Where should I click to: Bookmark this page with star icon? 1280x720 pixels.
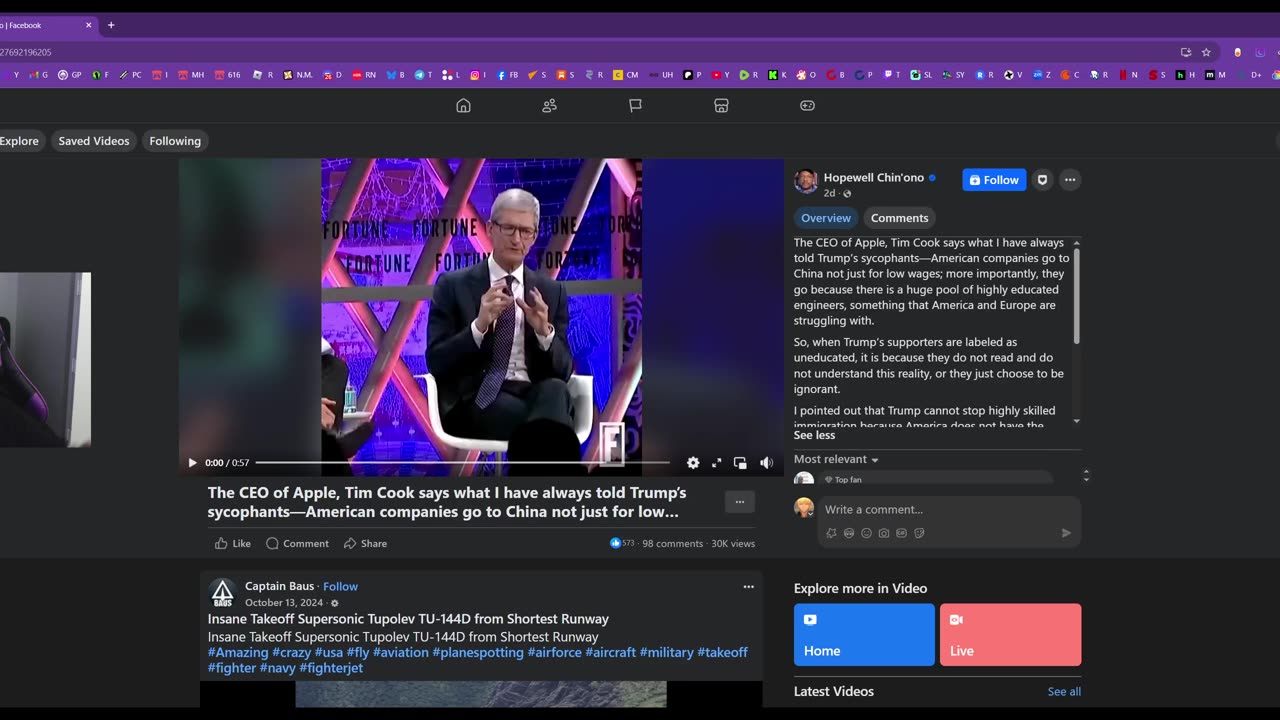point(1206,52)
